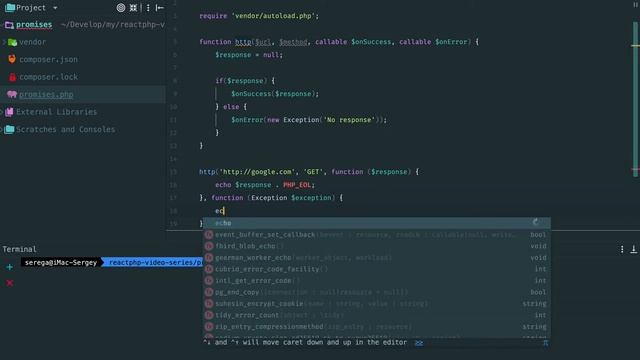The image size is (640, 360).
Task: Click serega@iMac-Sergey in terminal prompt
Action: tap(61, 262)
